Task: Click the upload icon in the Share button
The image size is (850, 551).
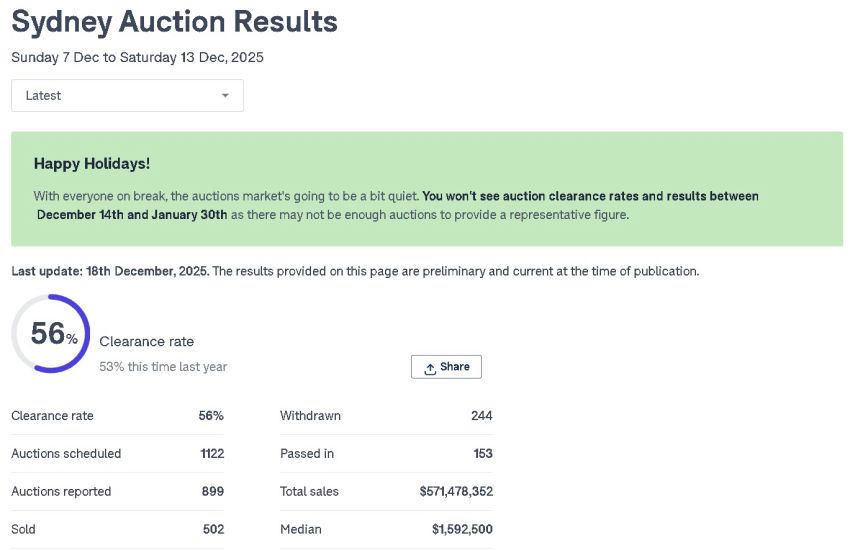Action: (x=430, y=368)
